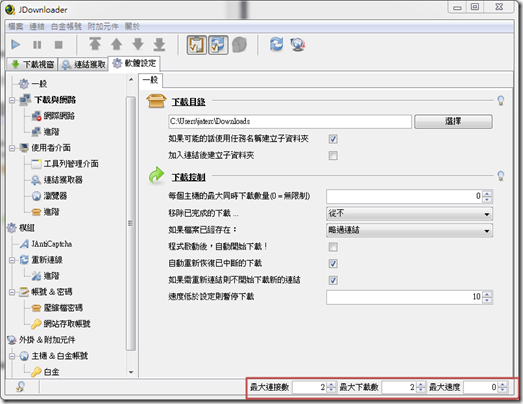Screen dimensions: 523x404
Task: Click the status bar icon at bottom left
Action: tap(21, 387)
